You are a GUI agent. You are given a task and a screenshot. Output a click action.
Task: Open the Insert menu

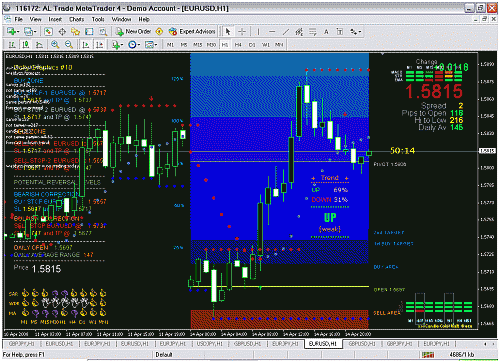click(55, 19)
